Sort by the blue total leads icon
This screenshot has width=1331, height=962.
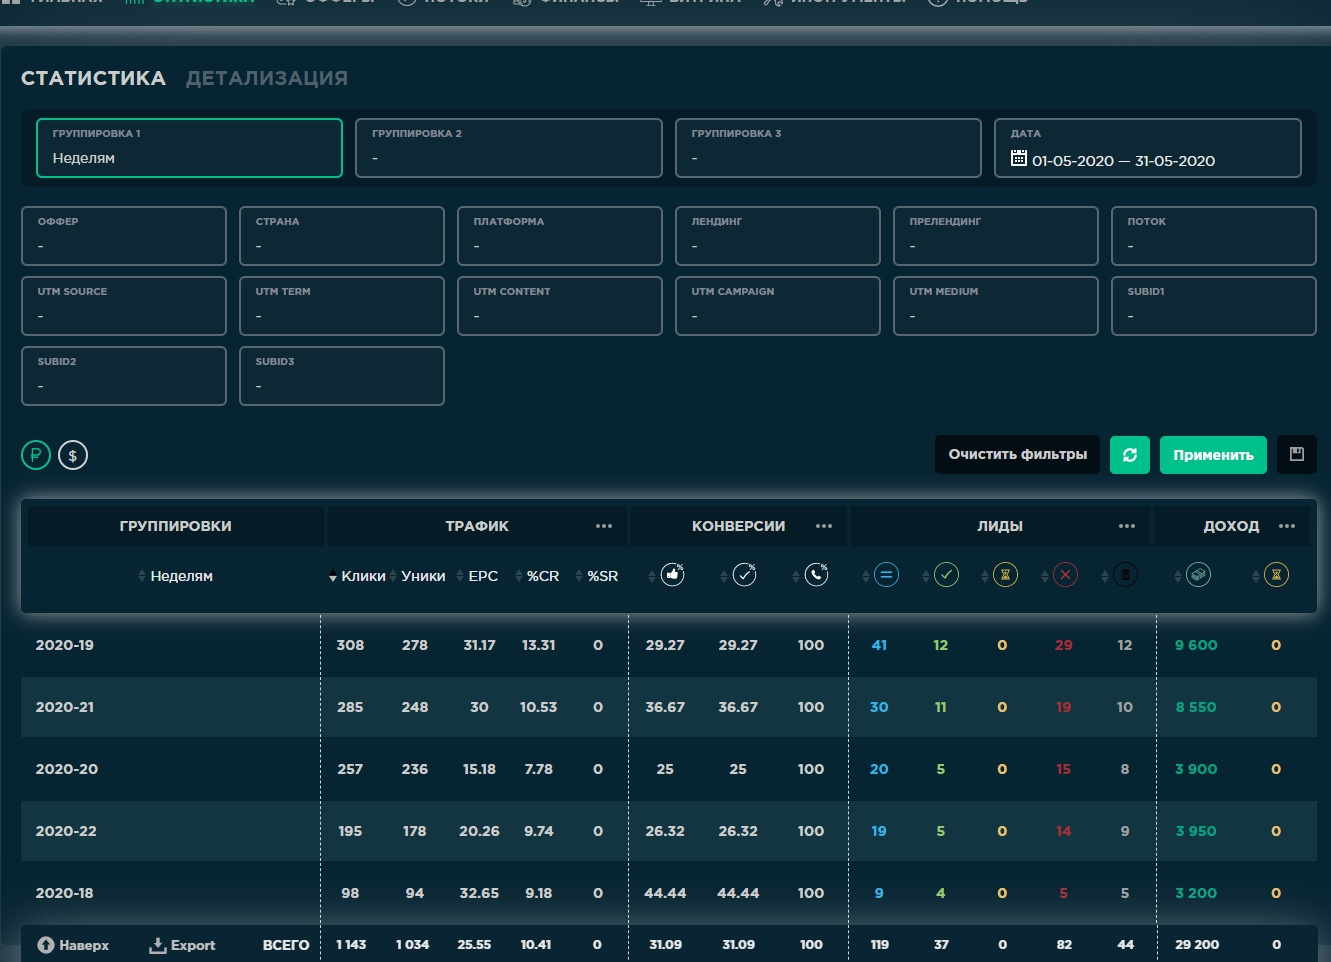coord(886,575)
